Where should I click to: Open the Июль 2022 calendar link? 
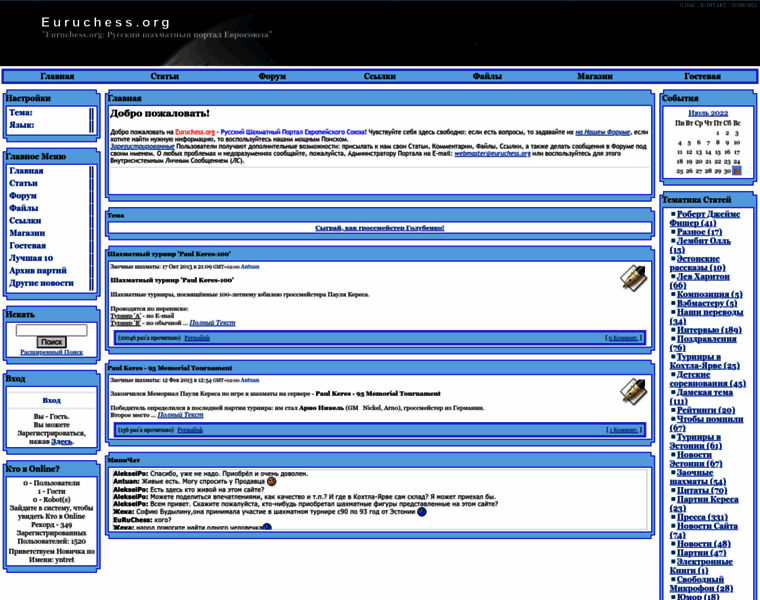(708, 113)
